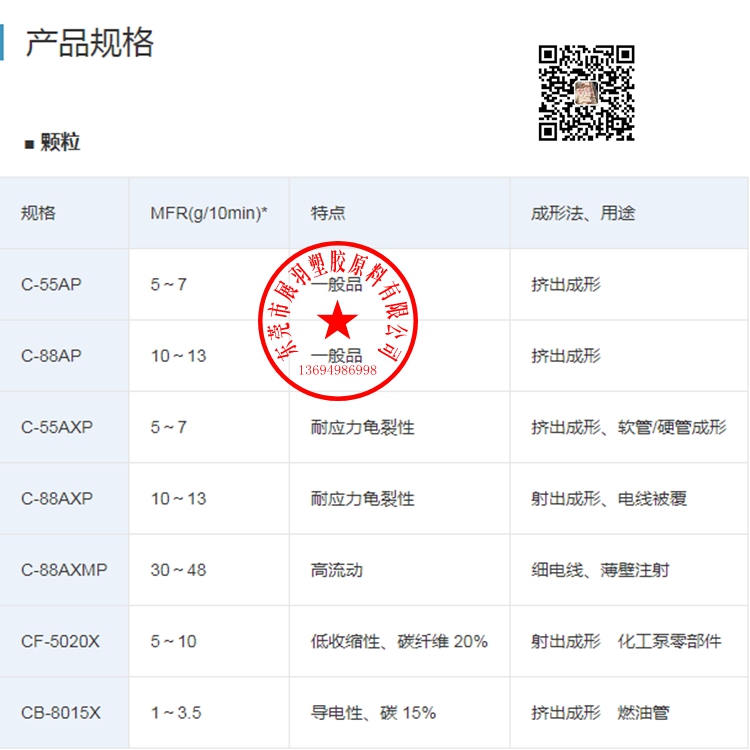Select the C-55AP grade cell
Viewport: 750px width, 750px height.
point(51,284)
